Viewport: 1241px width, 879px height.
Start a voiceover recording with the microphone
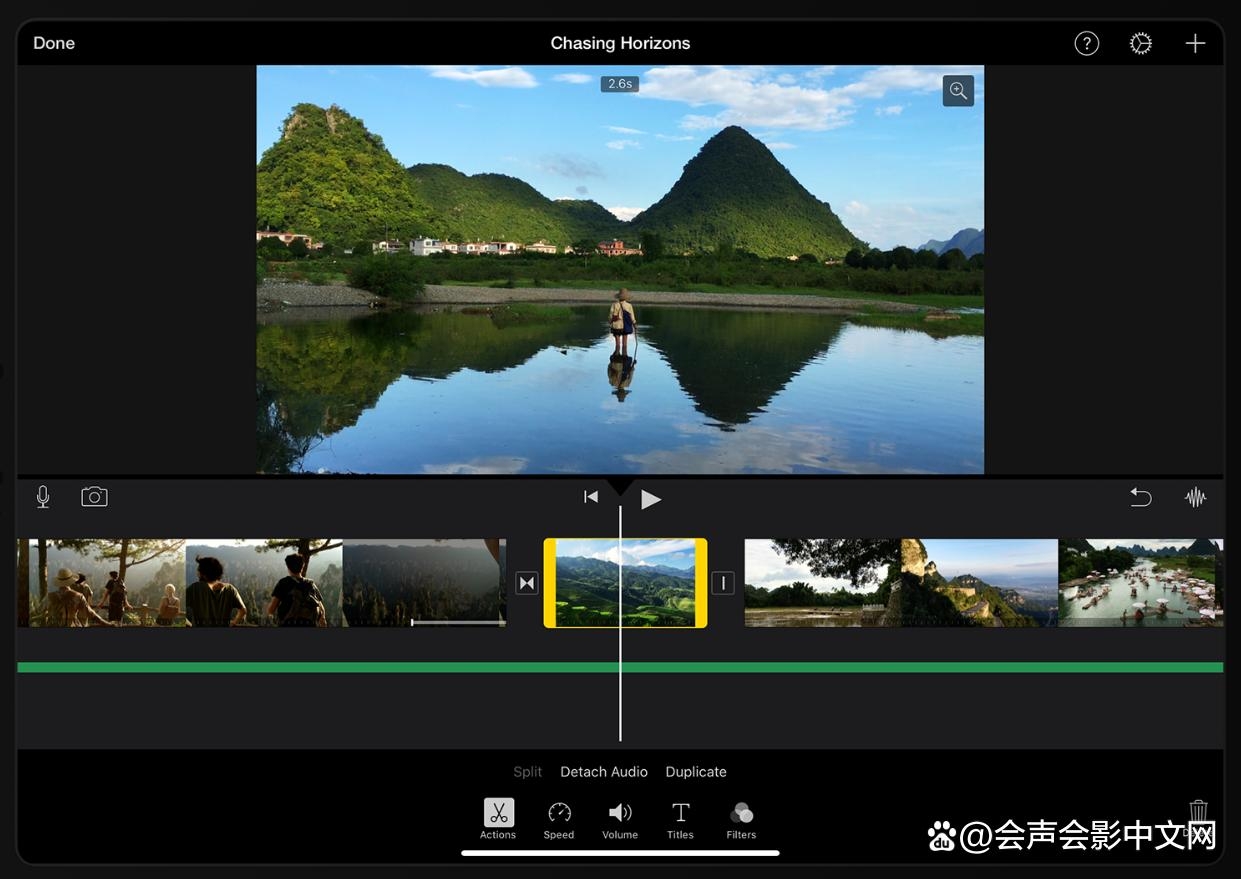pos(42,496)
